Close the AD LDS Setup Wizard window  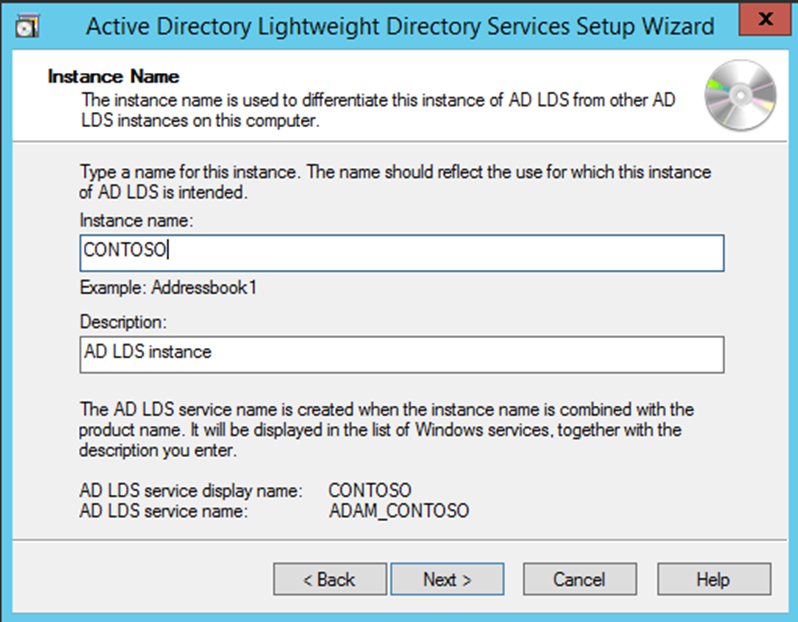tap(765, 20)
